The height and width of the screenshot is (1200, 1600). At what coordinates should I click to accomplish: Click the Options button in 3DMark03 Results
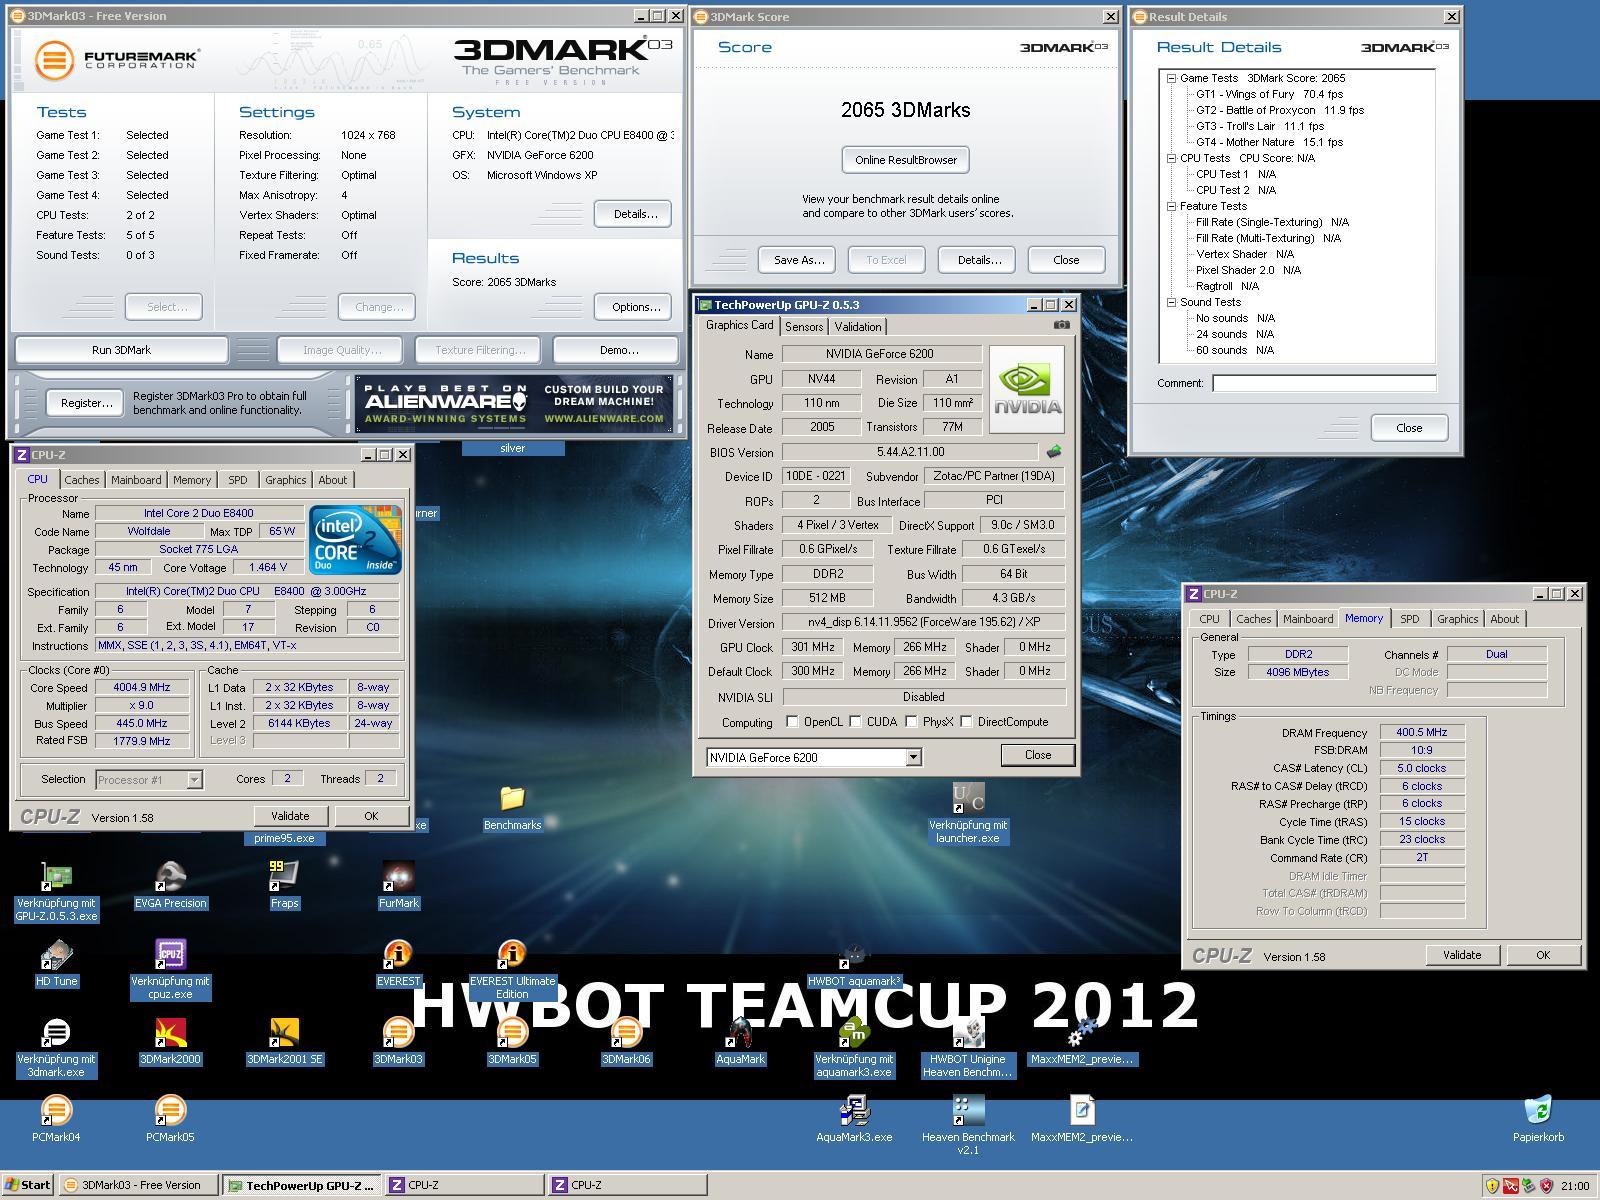click(x=635, y=307)
